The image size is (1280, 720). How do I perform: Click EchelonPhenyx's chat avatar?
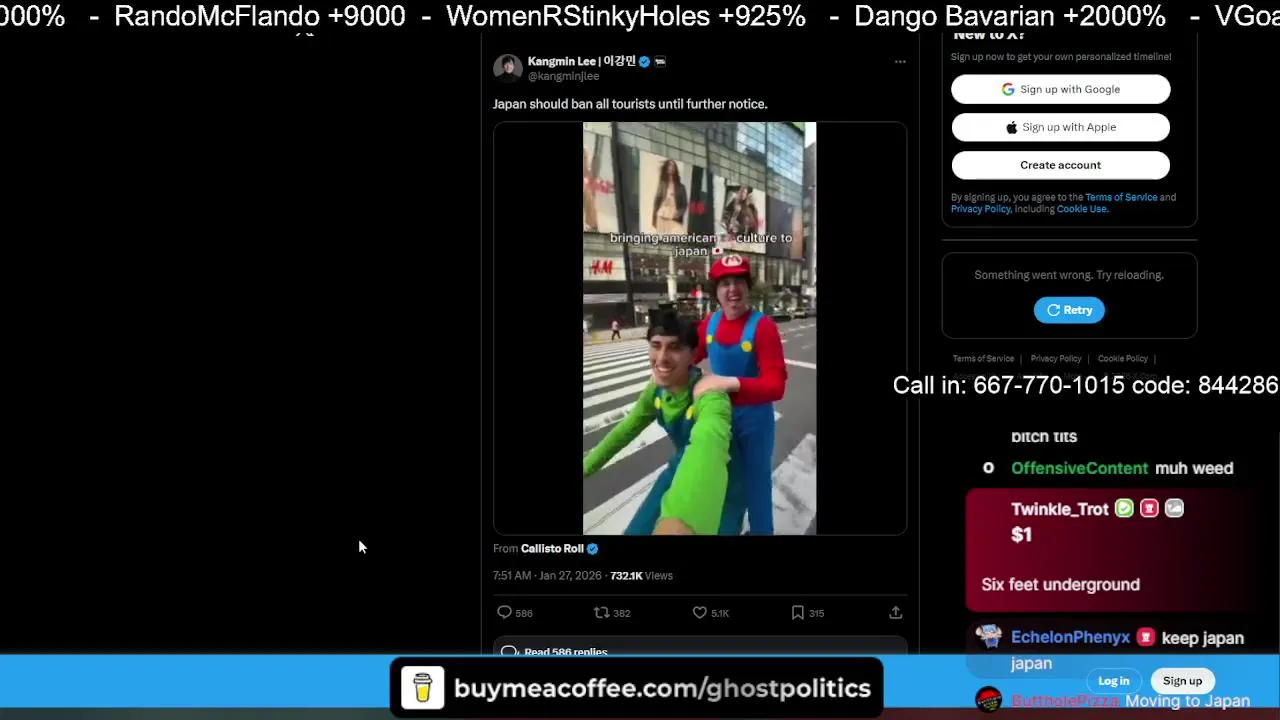pos(988,637)
